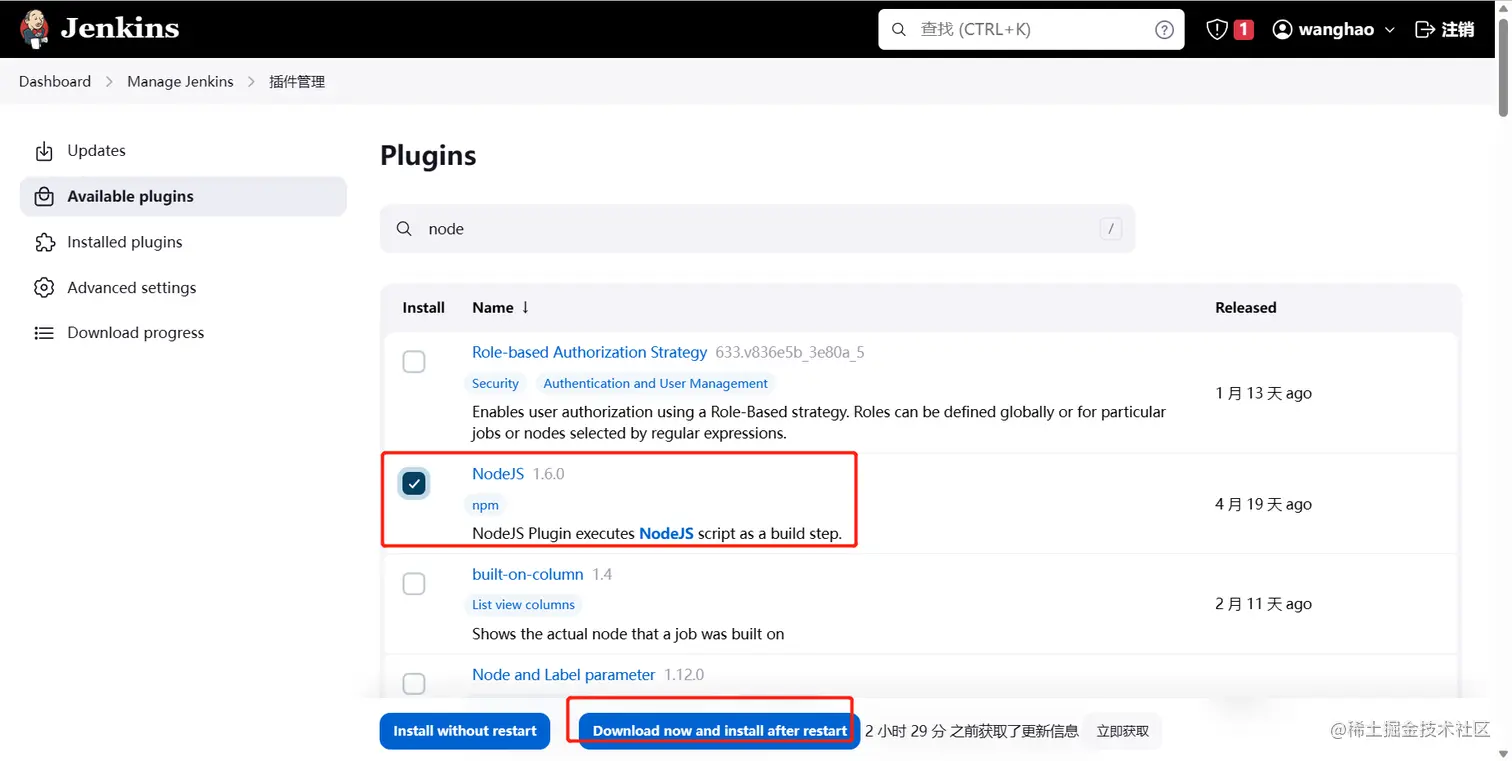This screenshot has height=761, width=1512.
Task: Open the Updates tab in sidebar
Action: pos(183,151)
